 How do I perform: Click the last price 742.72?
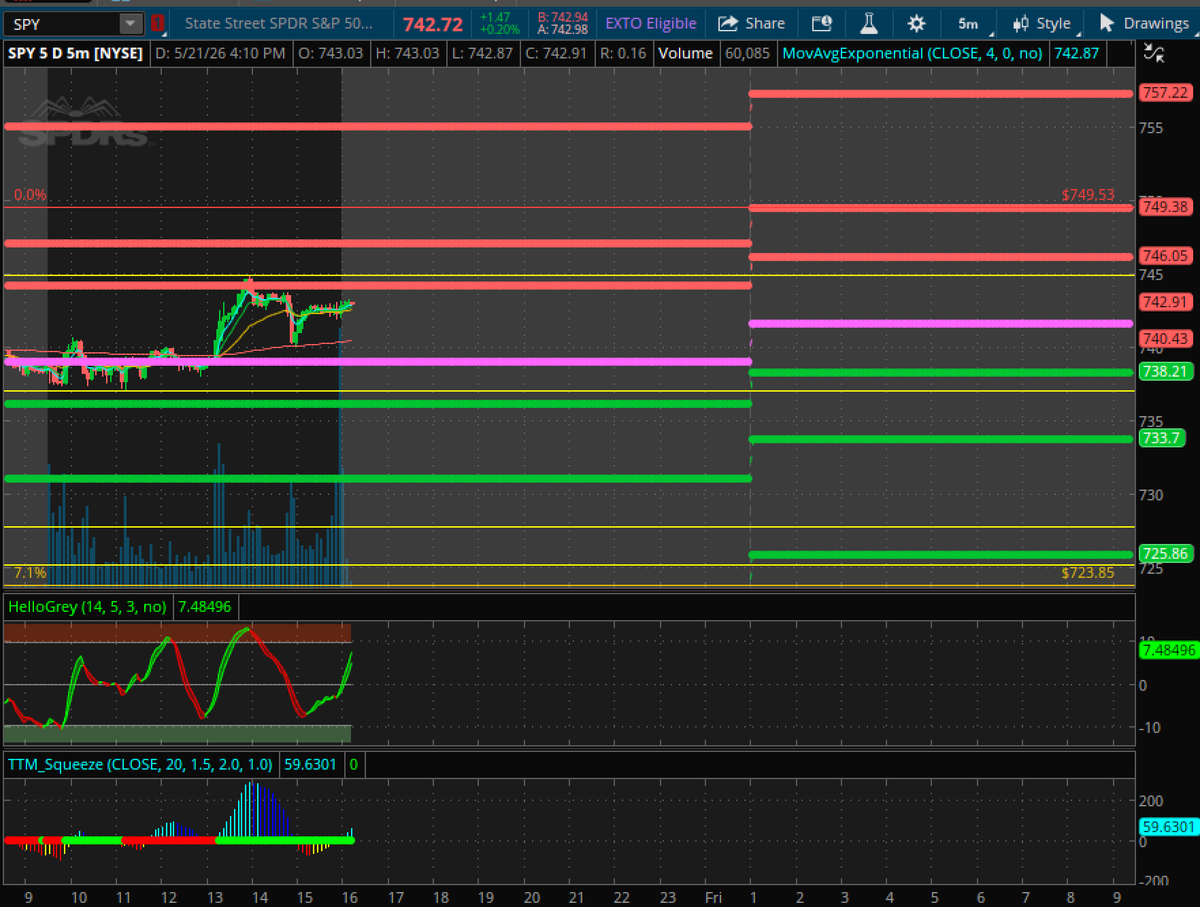coord(432,24)
